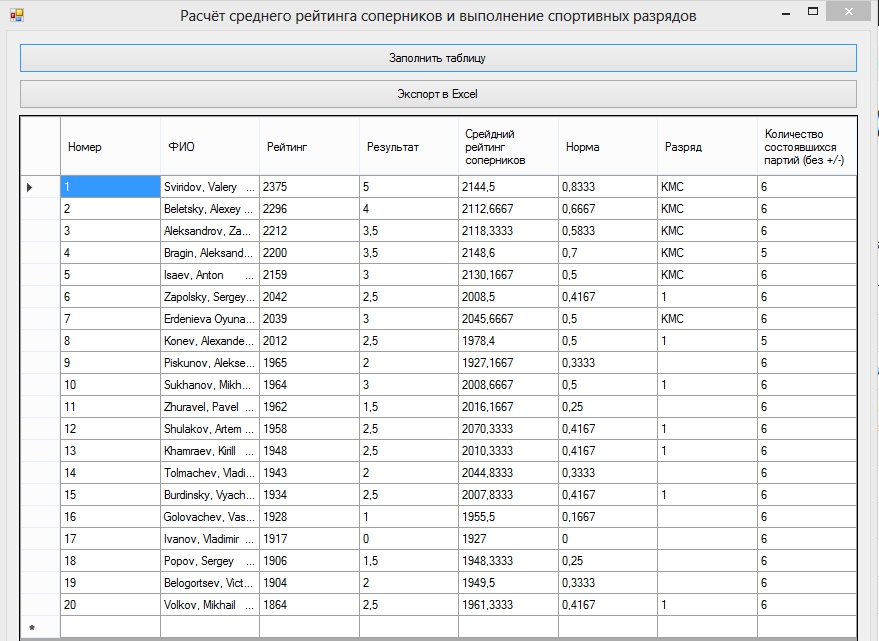Select the cell Ivanov, Vladimir
The height and width of the screenshot is (641, 879).
tap(210, 538)
